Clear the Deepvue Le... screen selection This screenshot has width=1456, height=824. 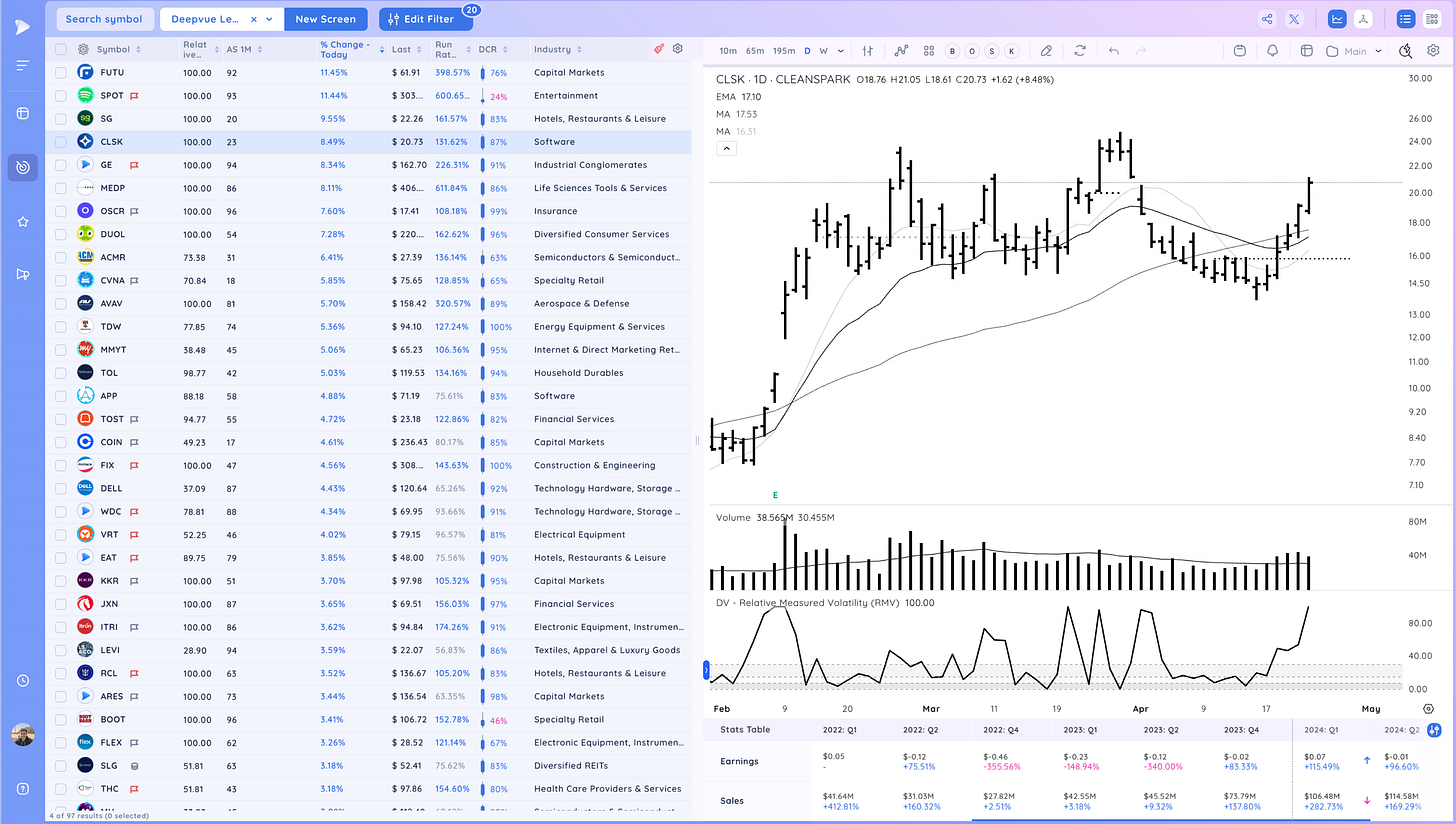point(254,19)
